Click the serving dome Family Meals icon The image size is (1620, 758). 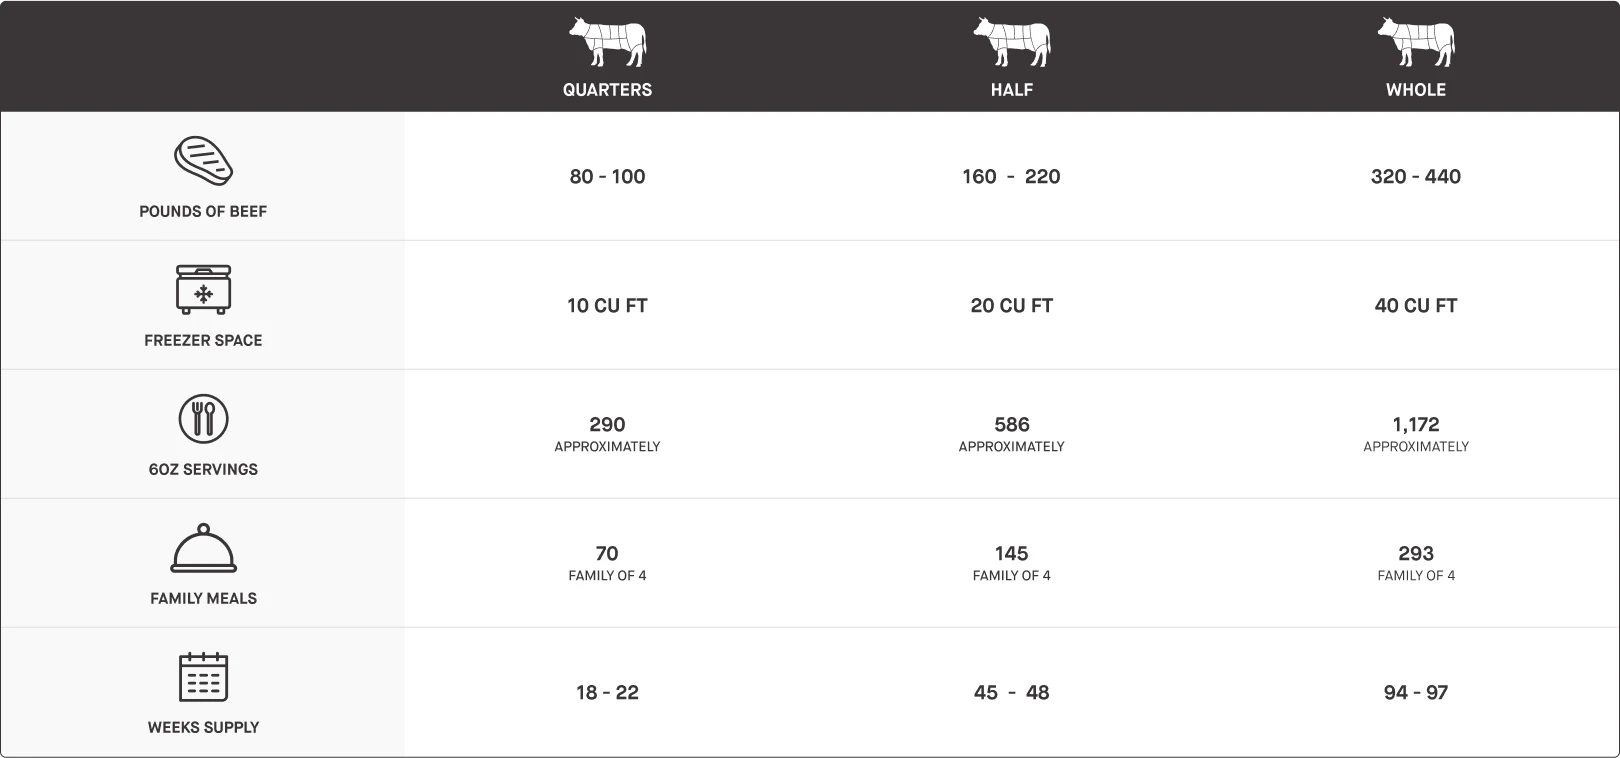[x=203, y=548]
